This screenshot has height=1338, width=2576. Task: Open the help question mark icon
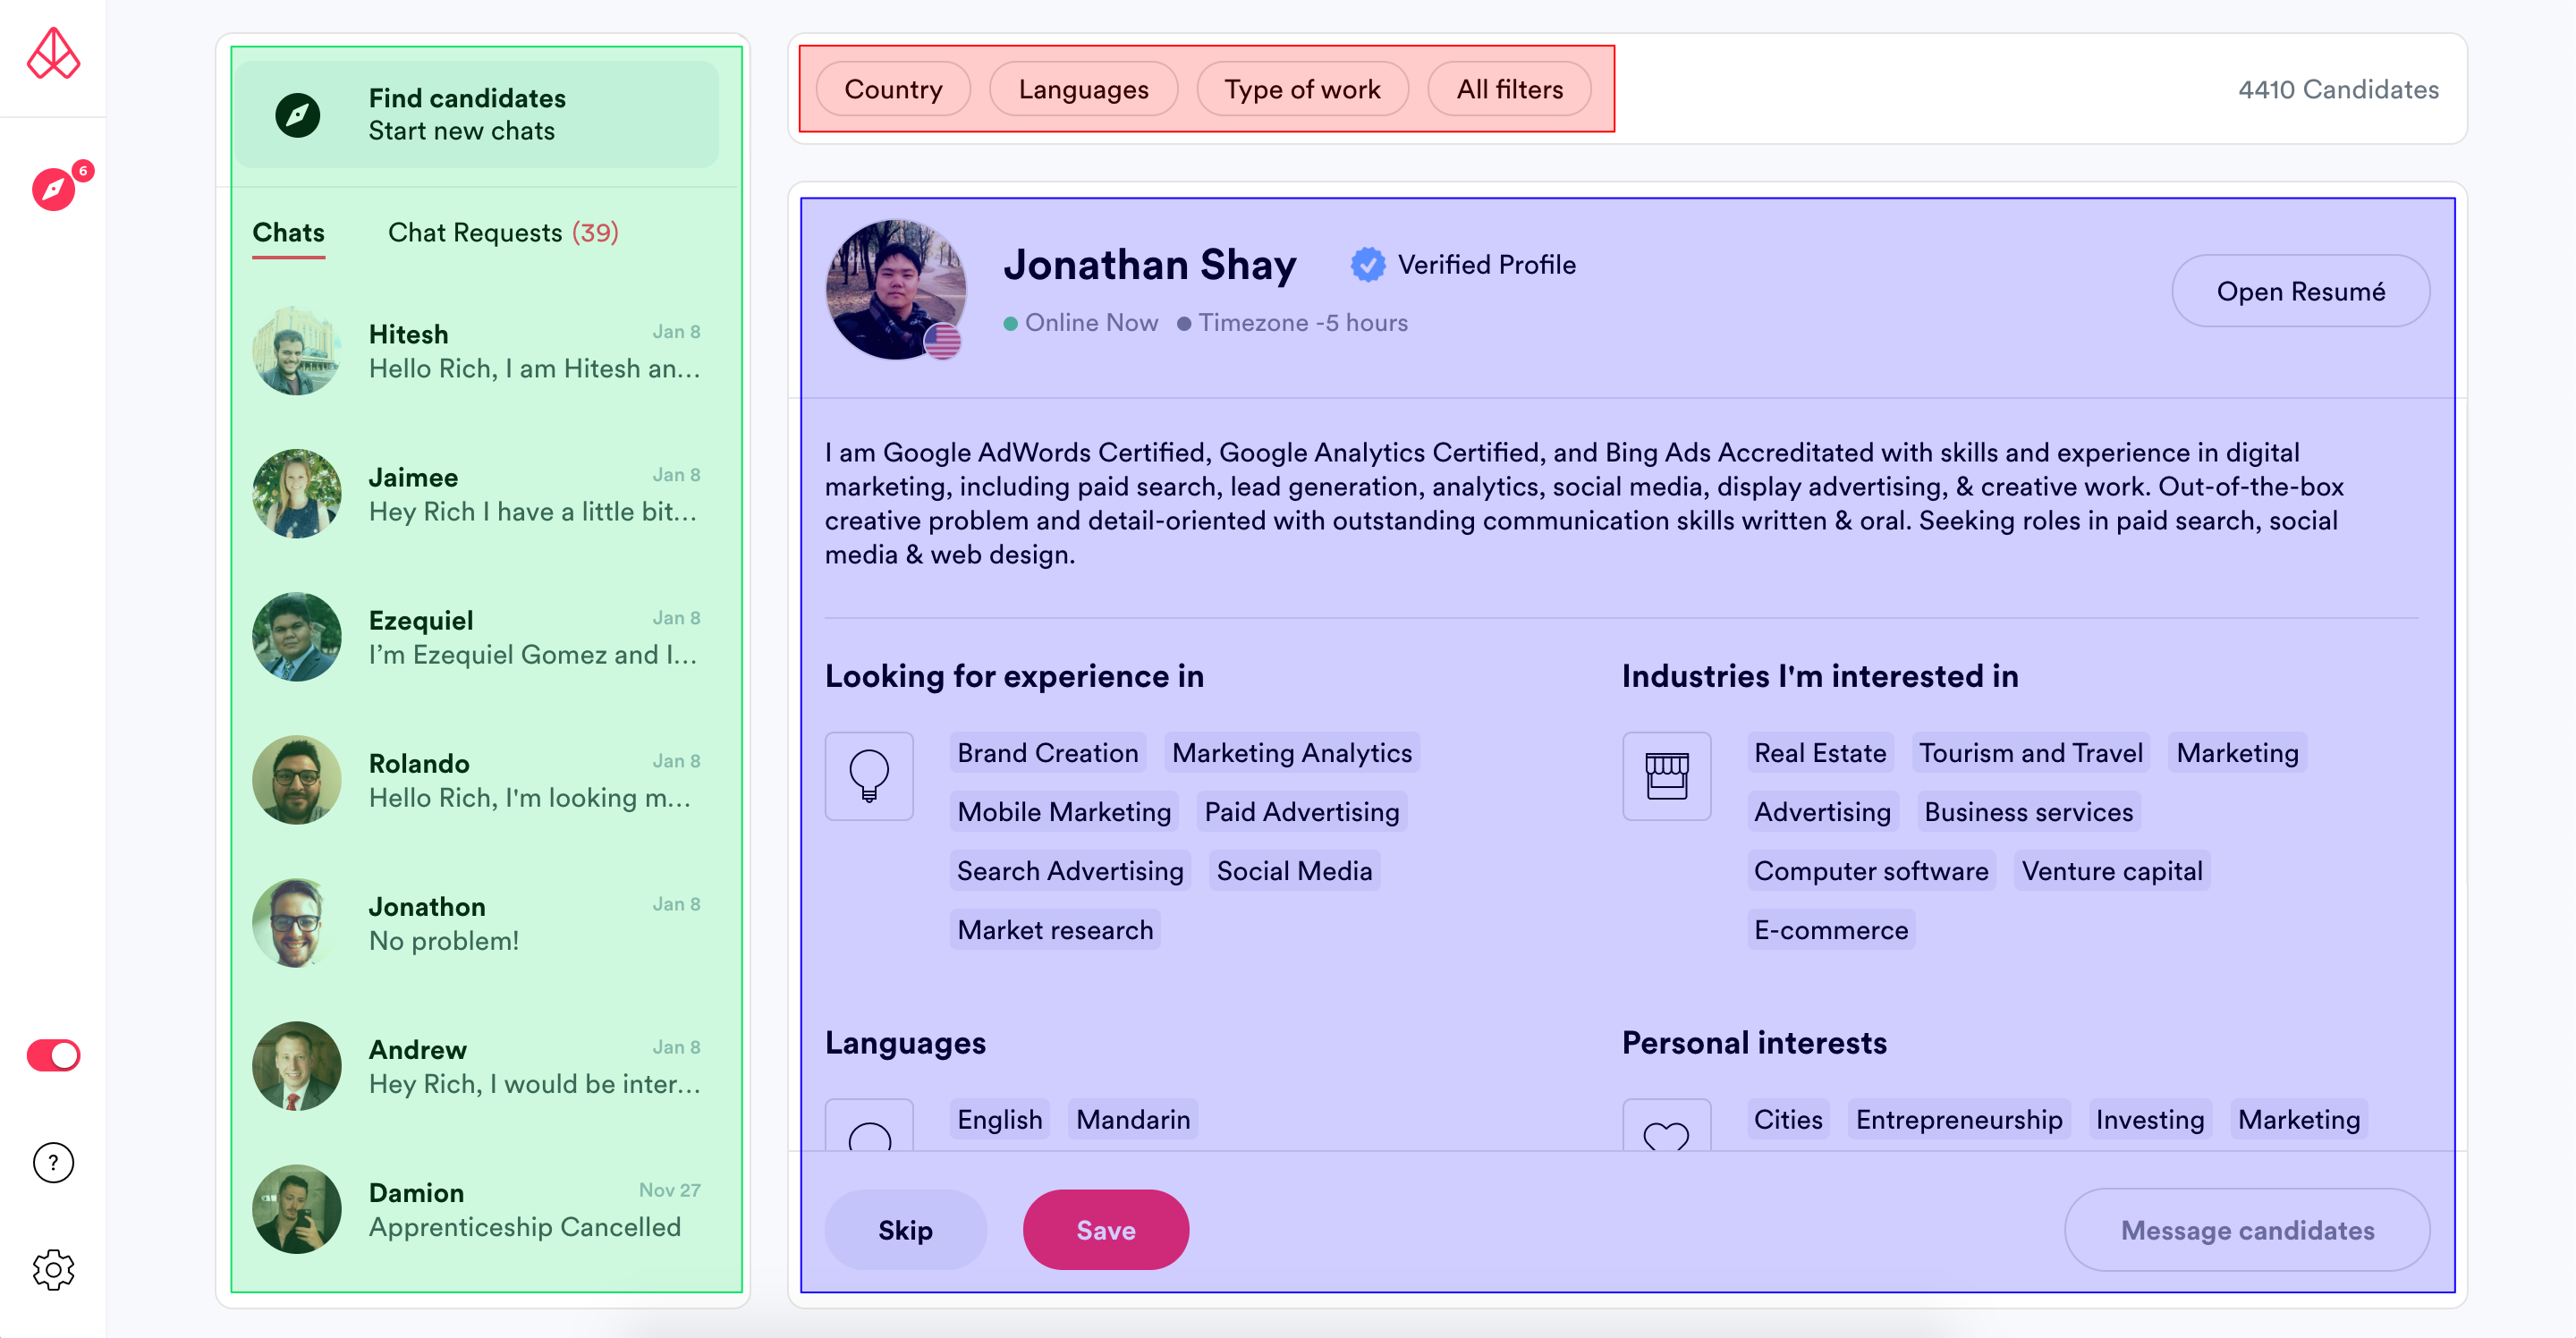[53, 1162]
